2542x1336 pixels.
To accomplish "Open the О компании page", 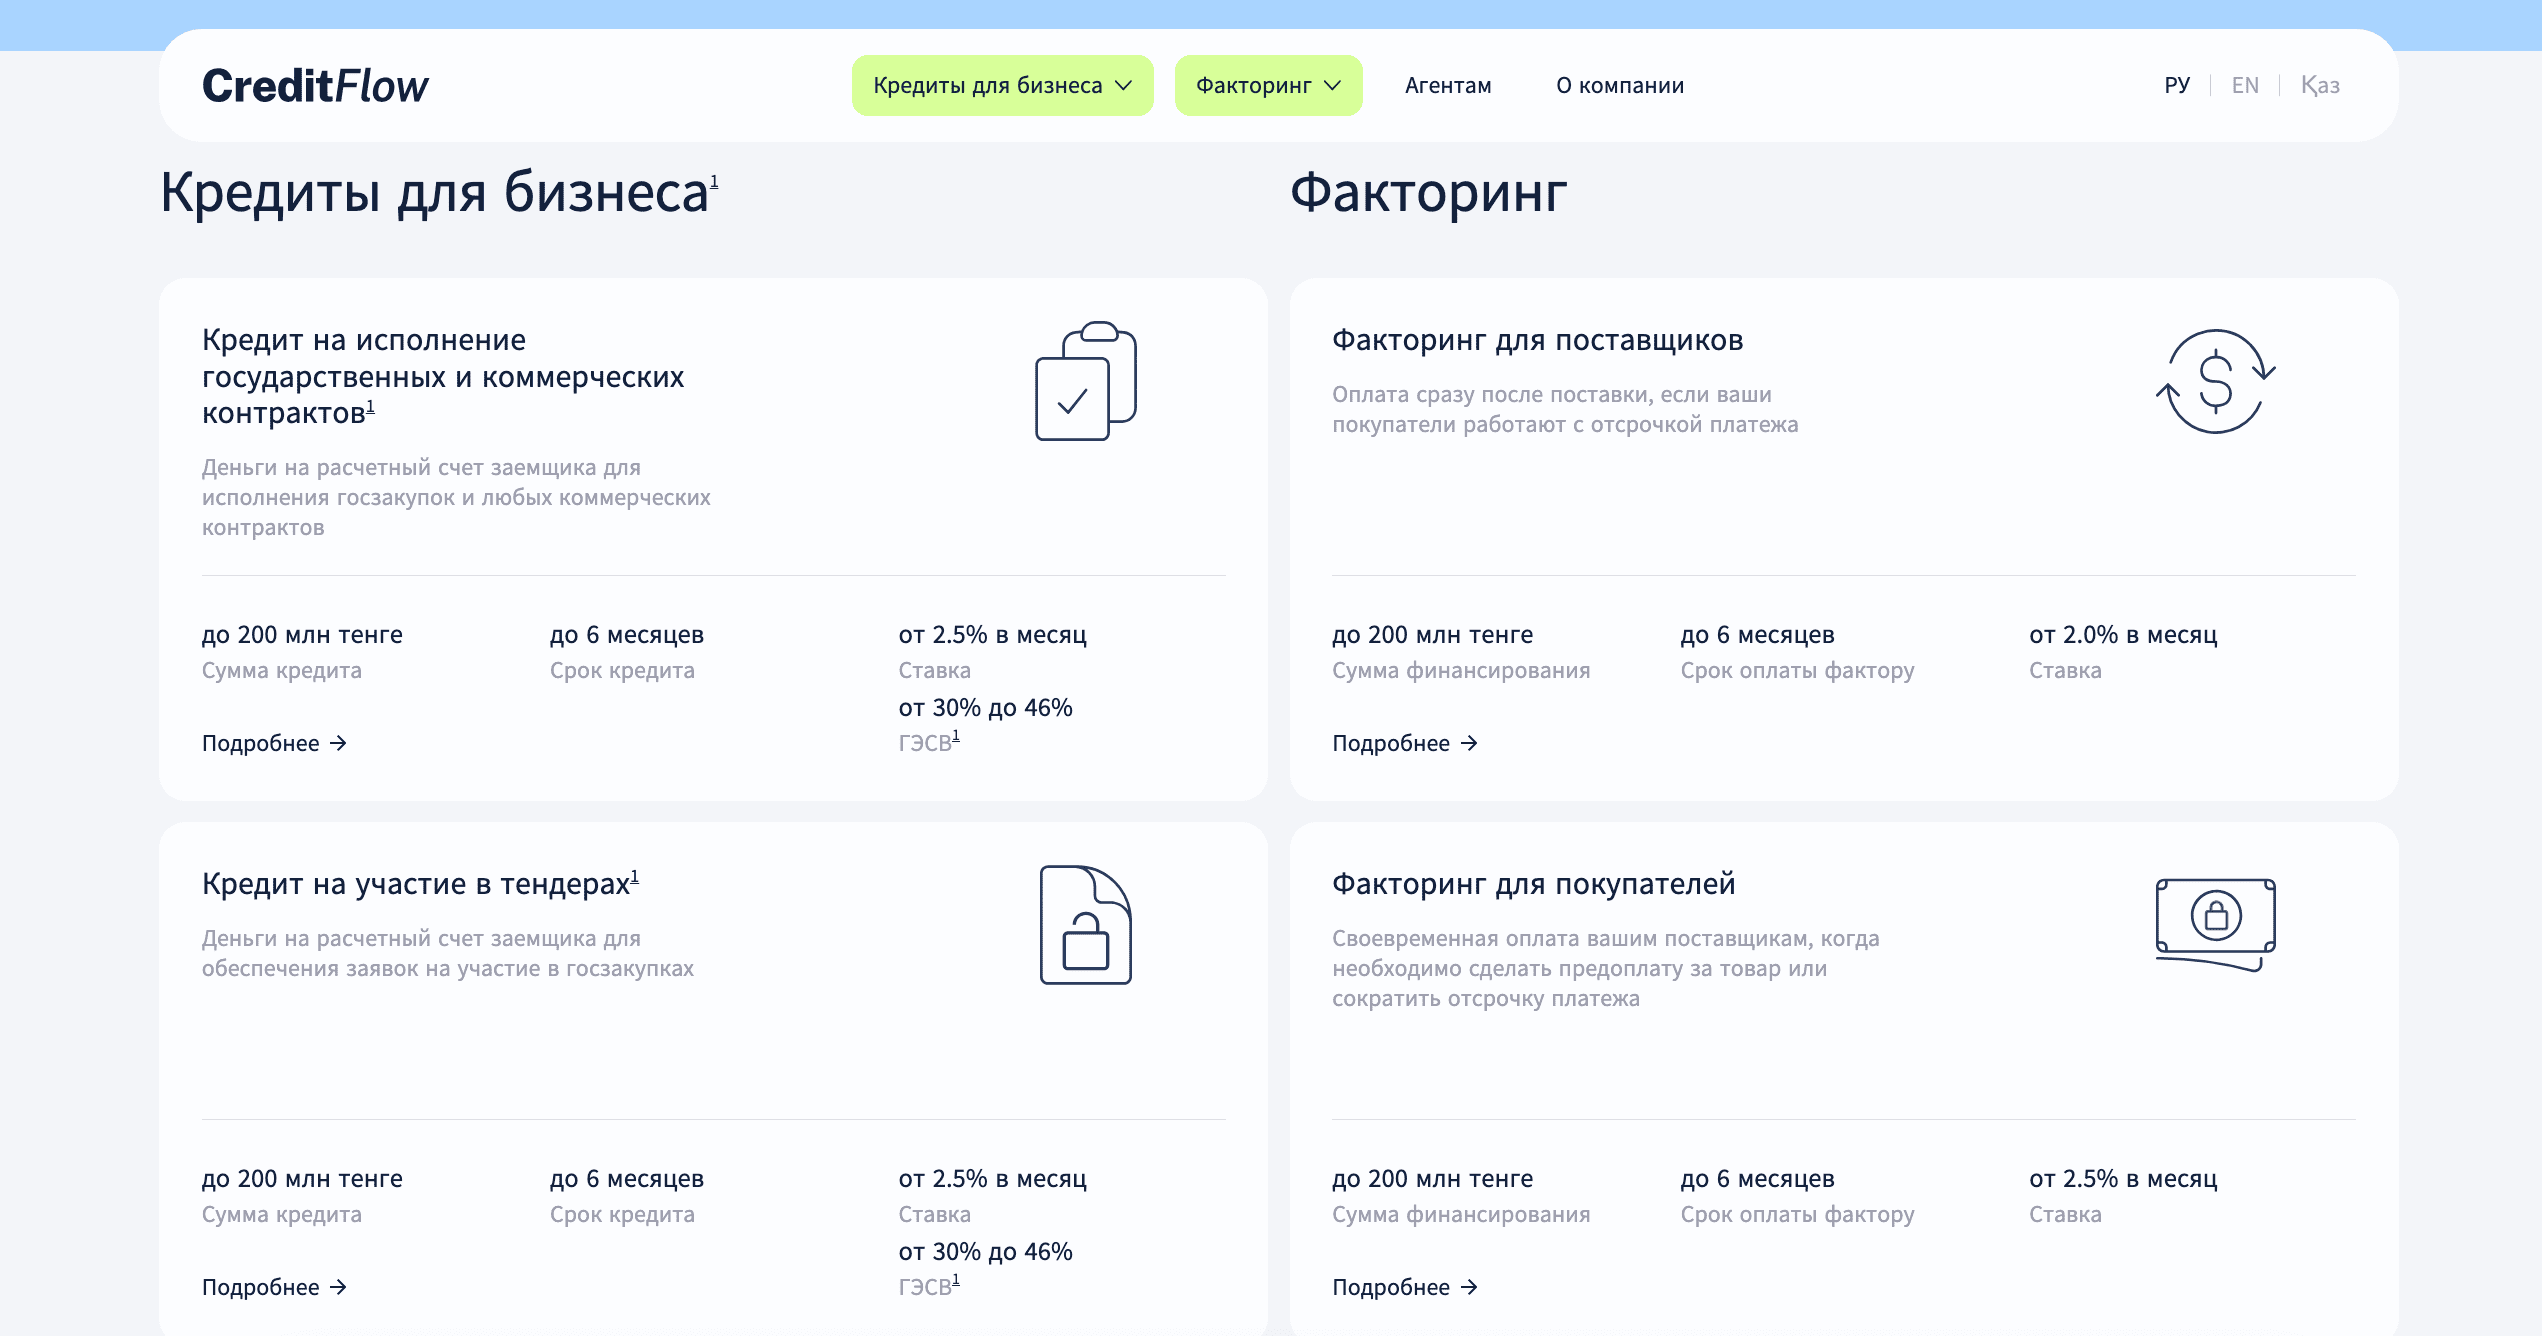I will tap(1619, 86).
